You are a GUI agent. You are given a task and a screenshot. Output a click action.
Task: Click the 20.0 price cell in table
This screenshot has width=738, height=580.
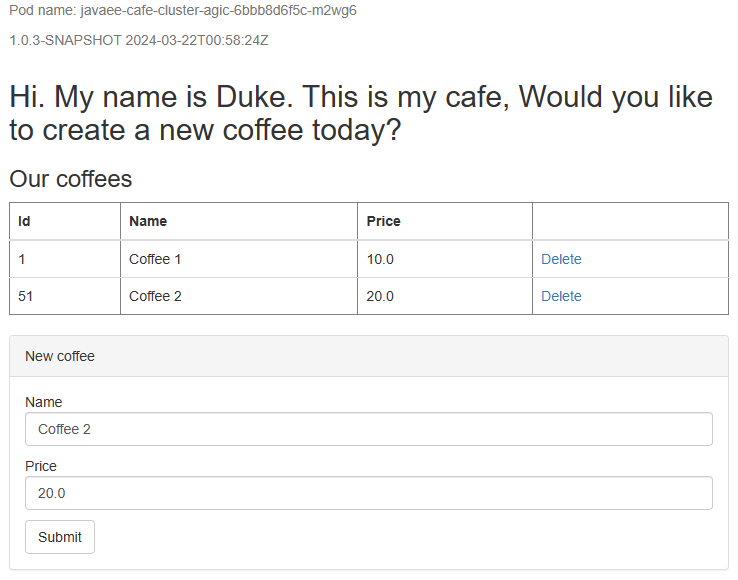[380, 296]
